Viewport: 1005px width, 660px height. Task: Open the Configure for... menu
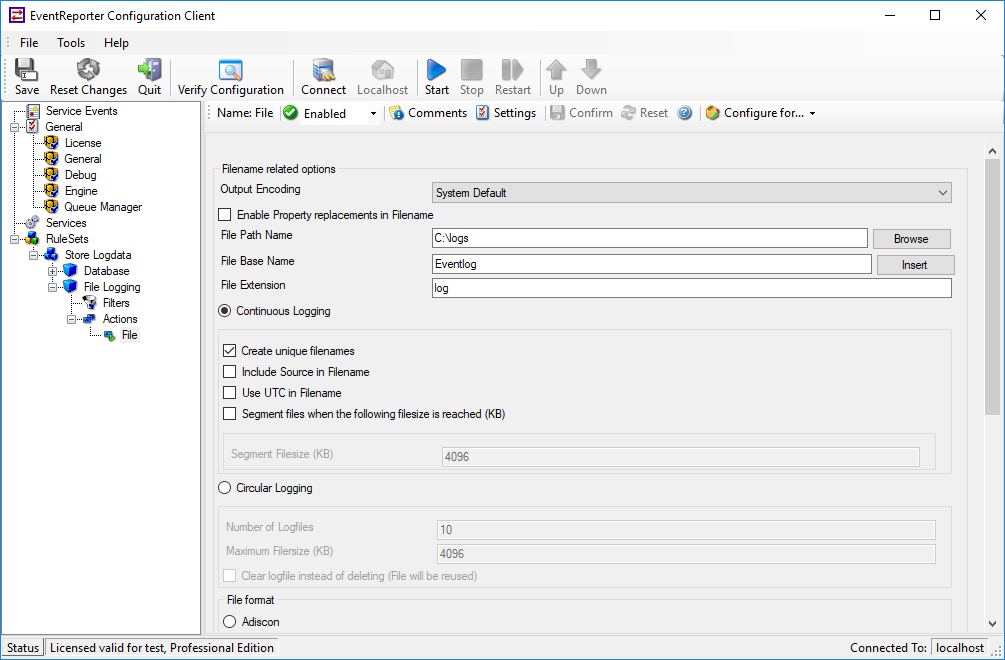761,113
